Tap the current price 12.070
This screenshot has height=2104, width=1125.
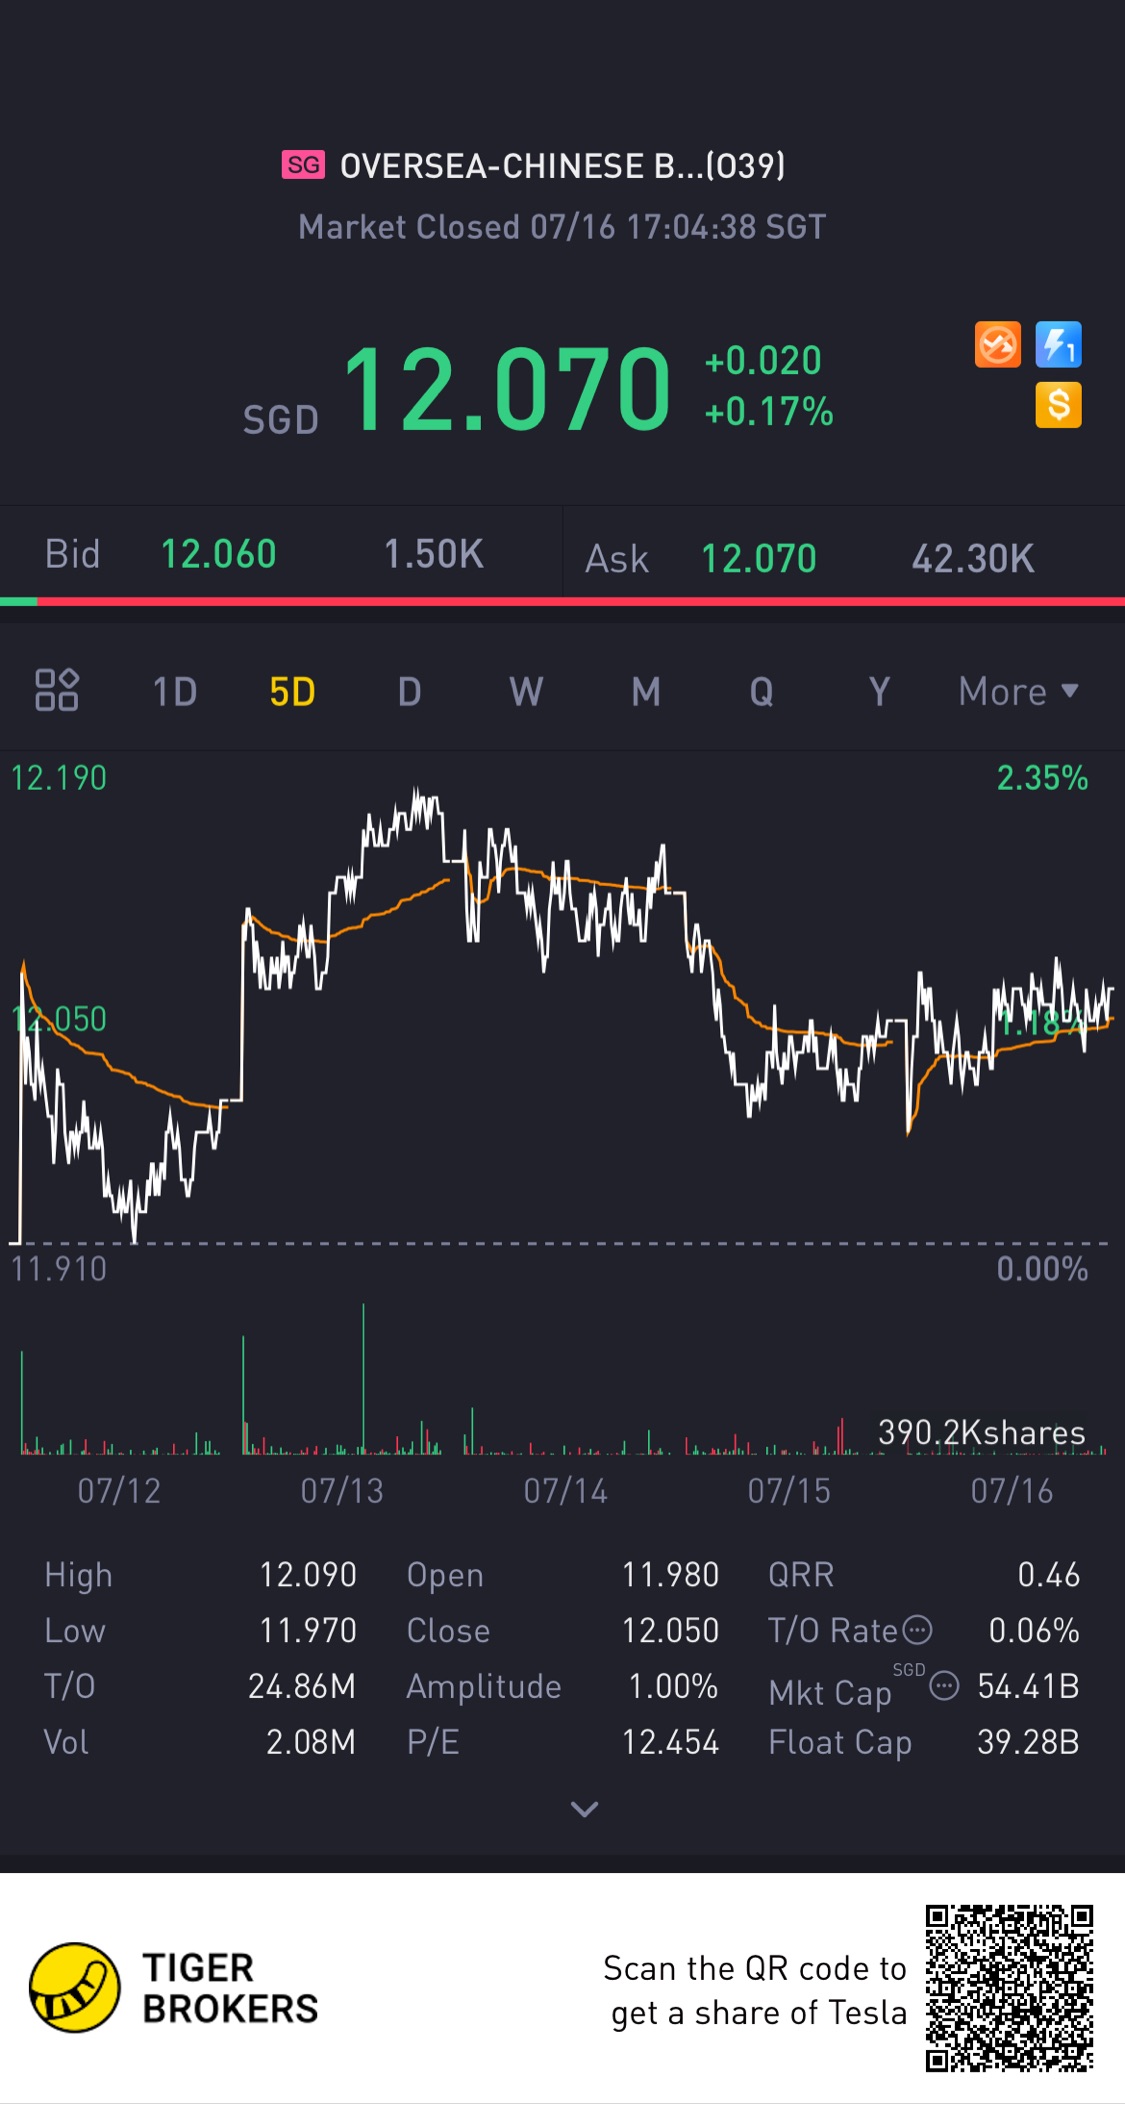click(x=507, y=389)
